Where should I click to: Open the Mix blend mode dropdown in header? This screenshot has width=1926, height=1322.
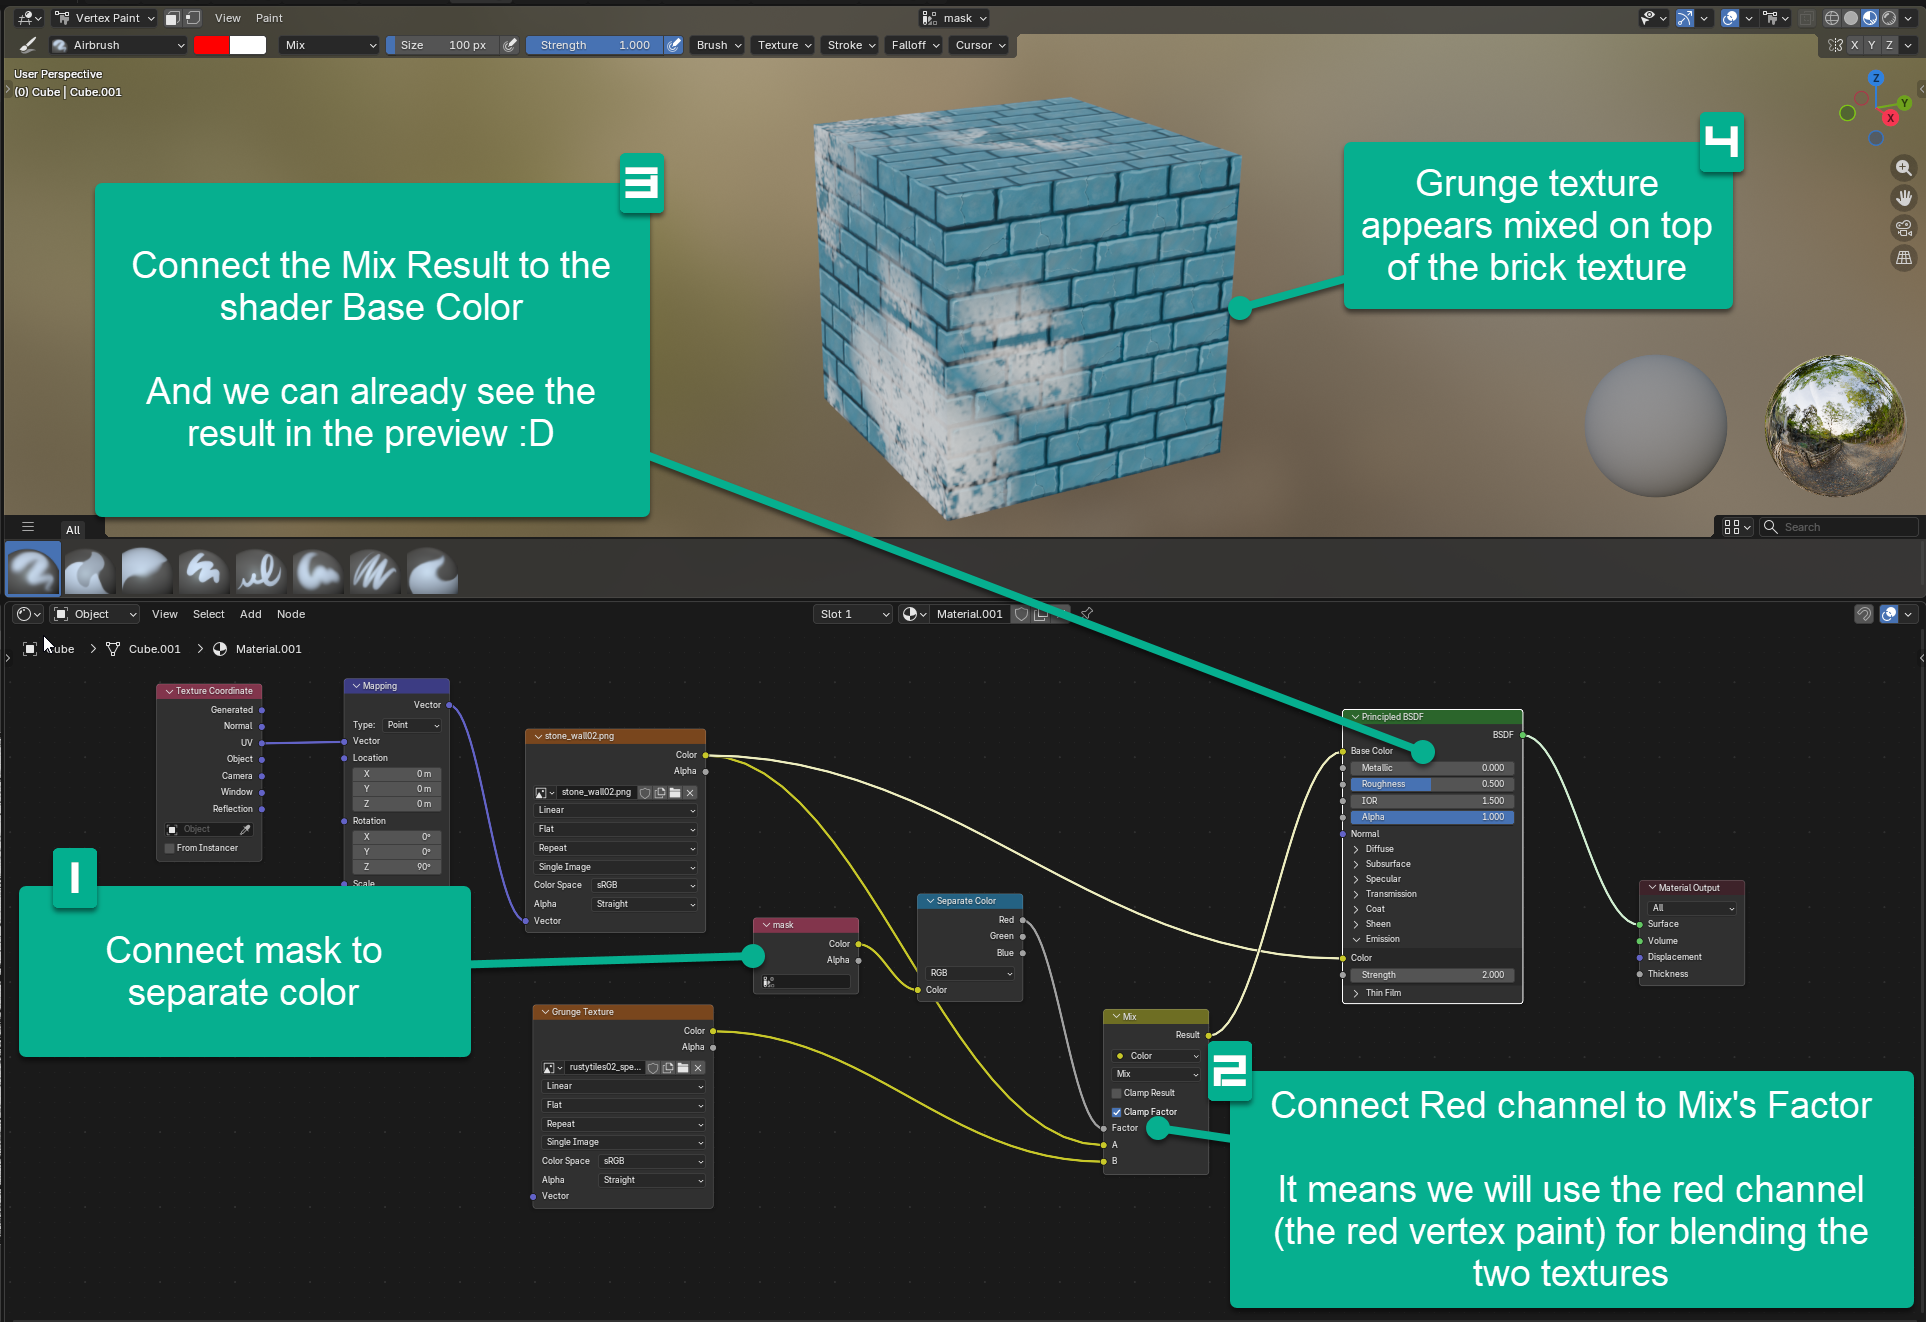[330, 45]
